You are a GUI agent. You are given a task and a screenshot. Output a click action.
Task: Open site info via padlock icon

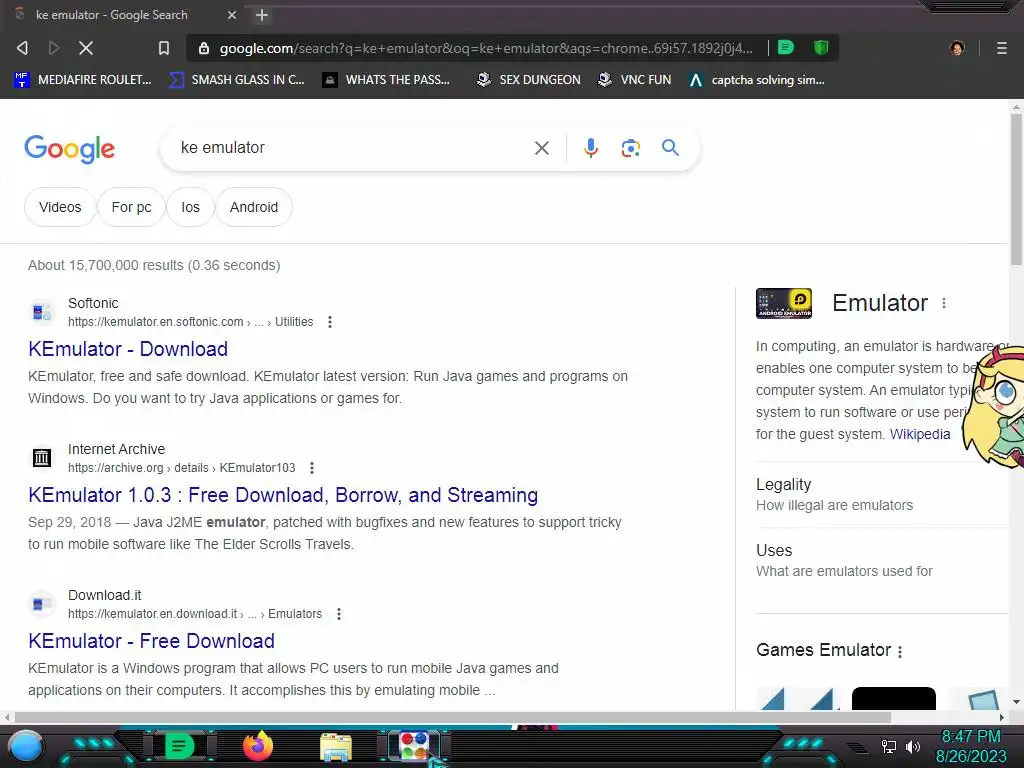point(204,48)
